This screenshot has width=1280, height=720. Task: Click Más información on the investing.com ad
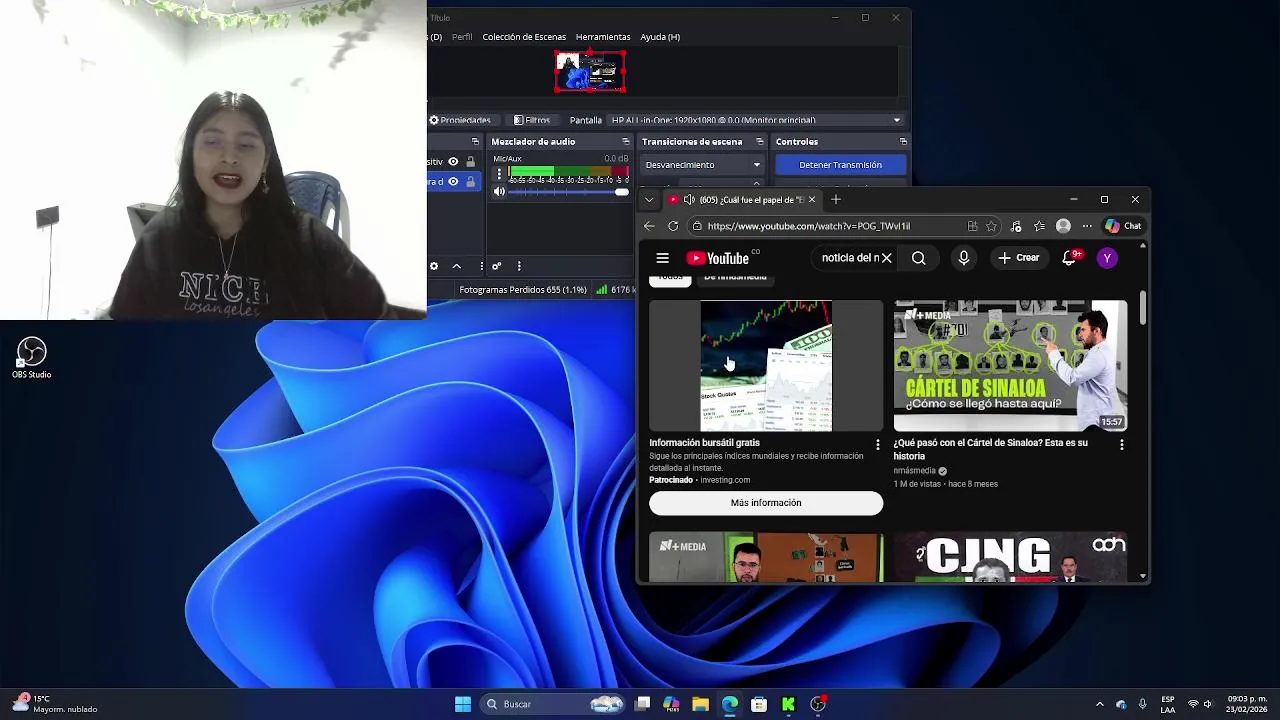tap(766, 503)
